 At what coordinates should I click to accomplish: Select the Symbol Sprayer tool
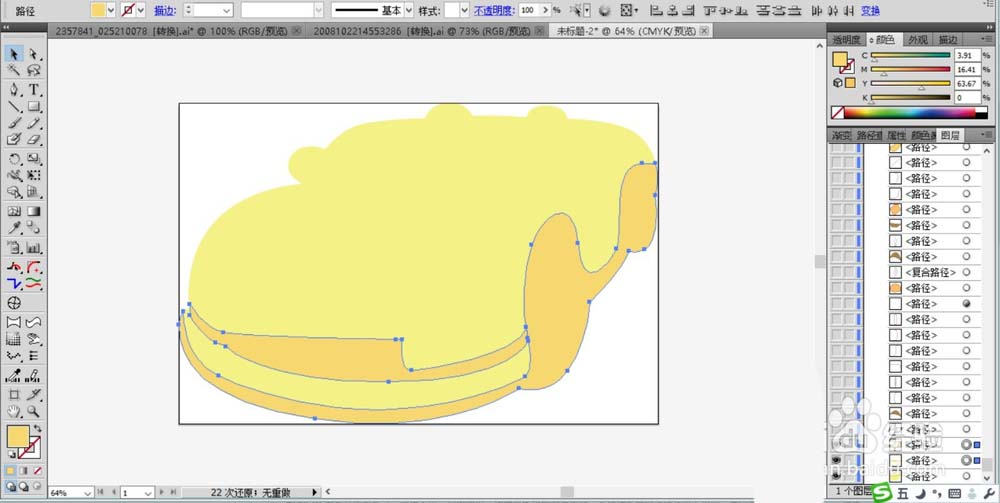pos(14,247)
